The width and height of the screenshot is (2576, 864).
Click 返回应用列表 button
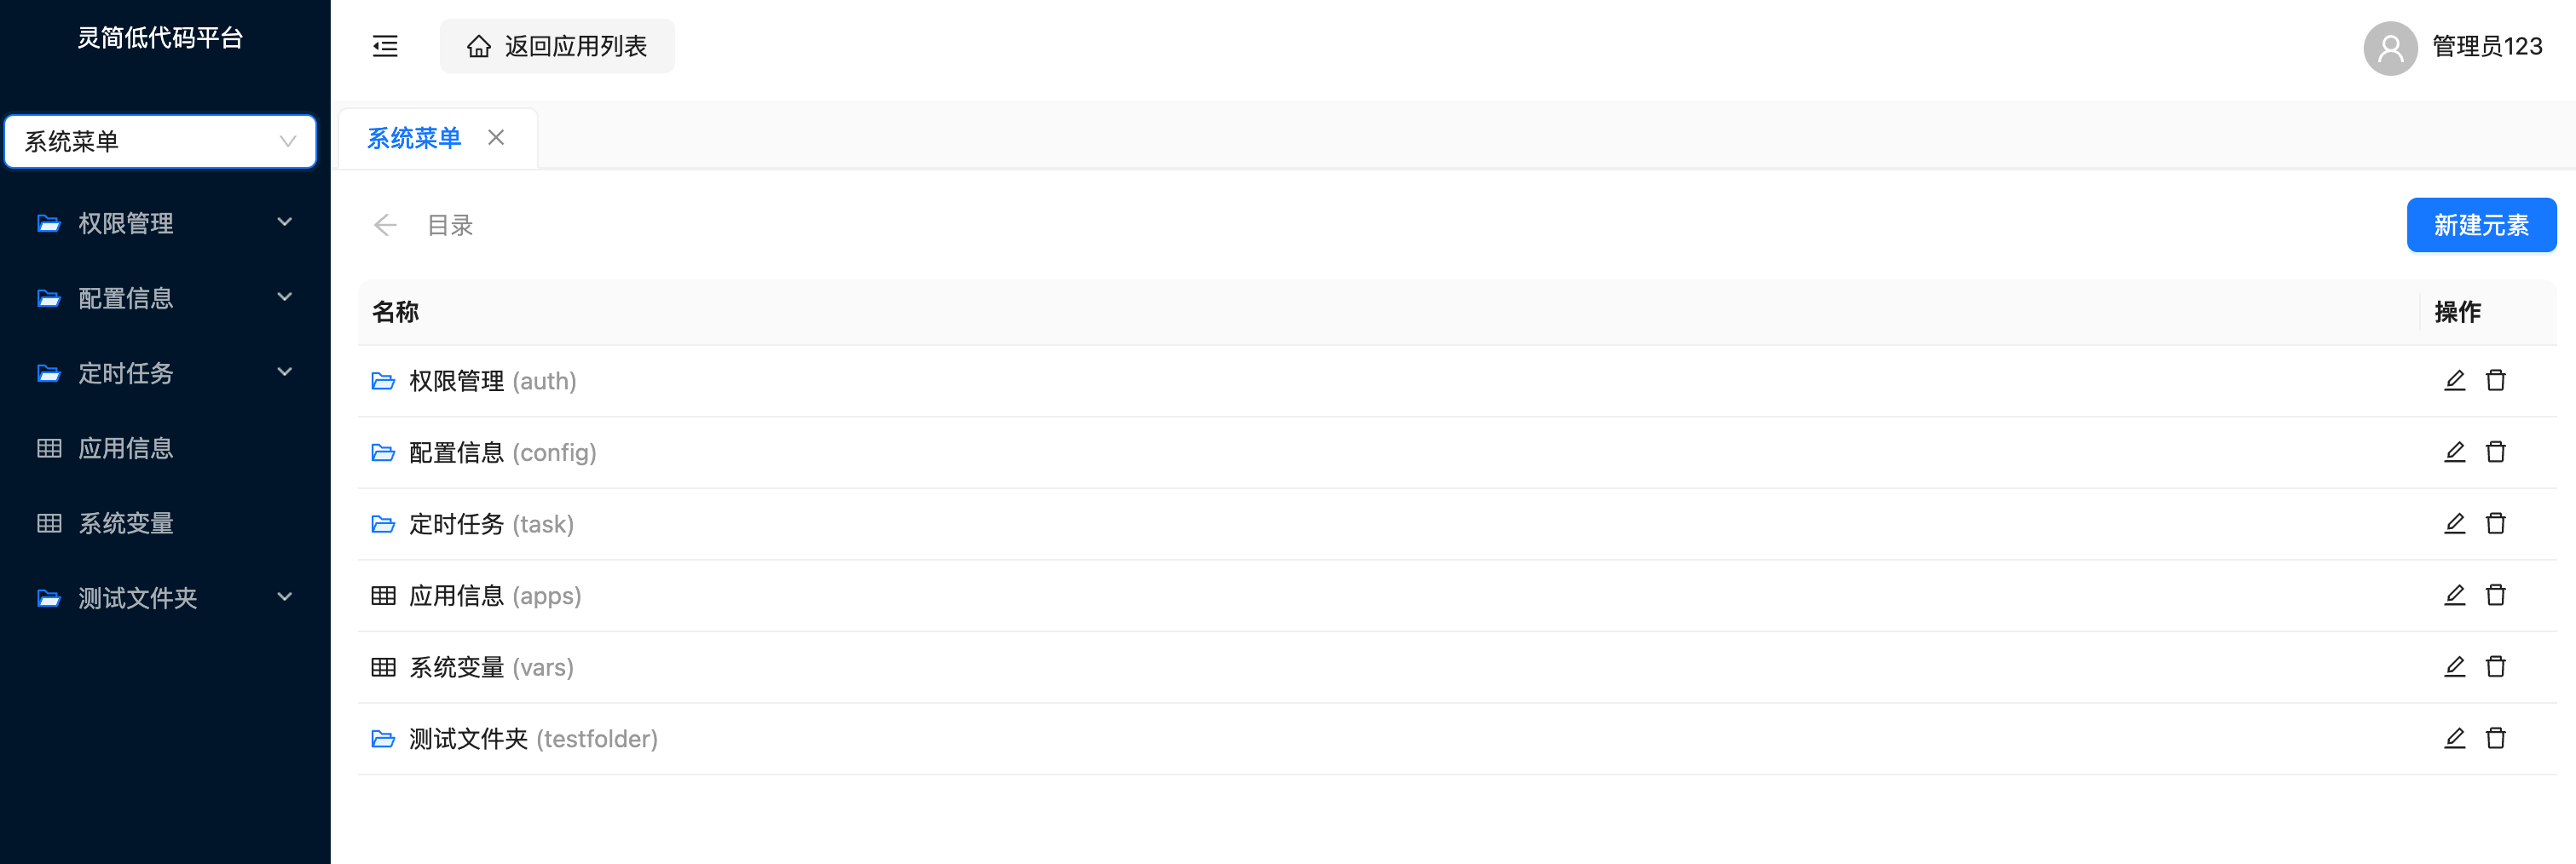tap(557, 46)
